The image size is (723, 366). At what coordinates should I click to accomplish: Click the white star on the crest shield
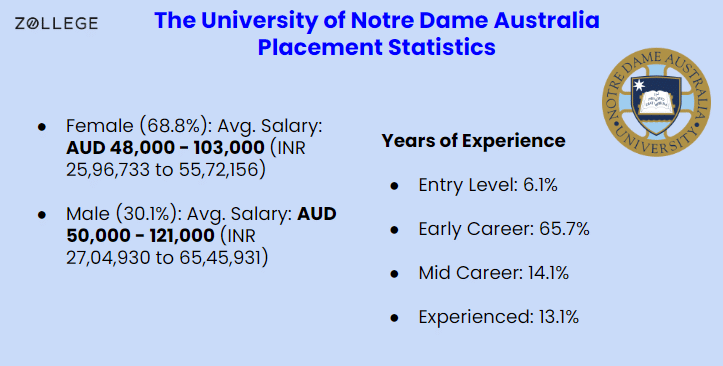click(x=639, y=86)
